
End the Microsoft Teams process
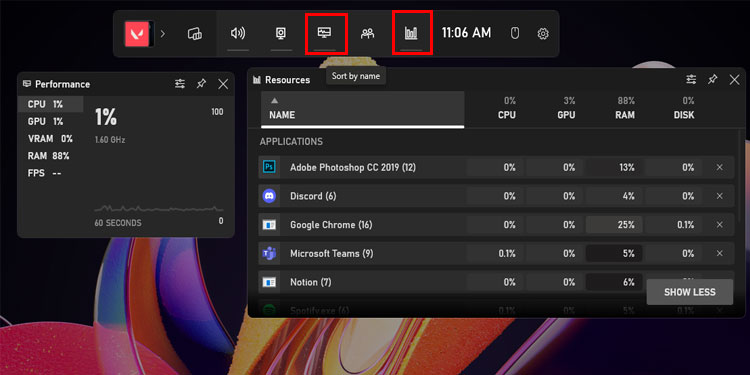[719, 254]
